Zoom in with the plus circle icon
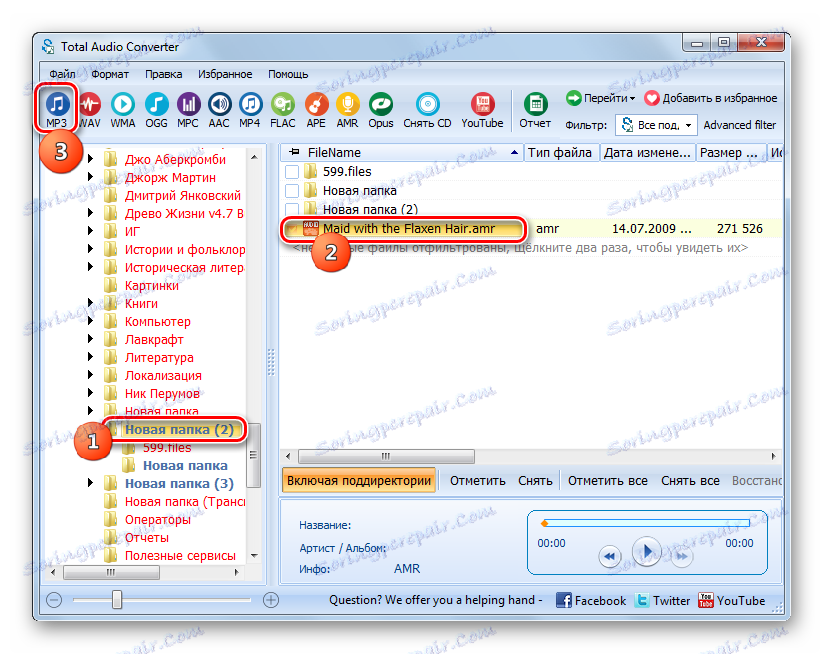 click(x=271, y=599)
